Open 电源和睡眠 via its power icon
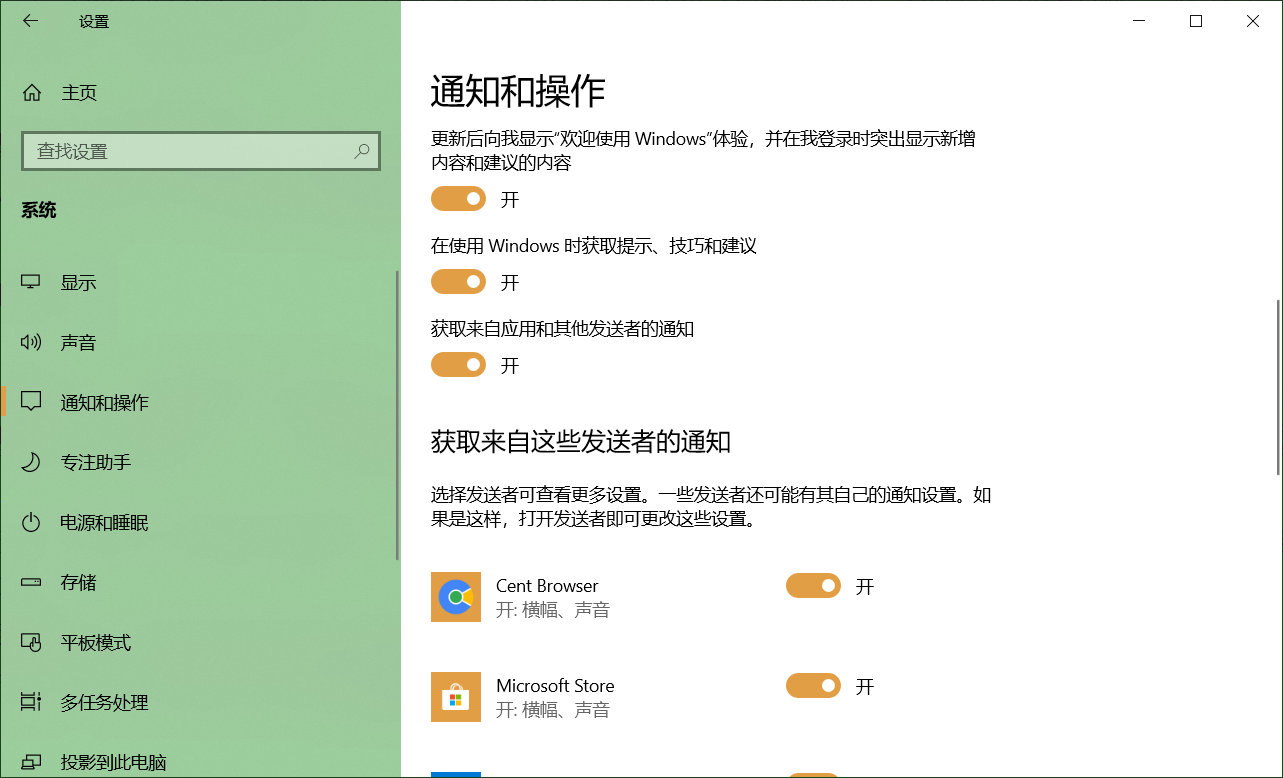Screen dimensions: 1283x778 point(31,522)
